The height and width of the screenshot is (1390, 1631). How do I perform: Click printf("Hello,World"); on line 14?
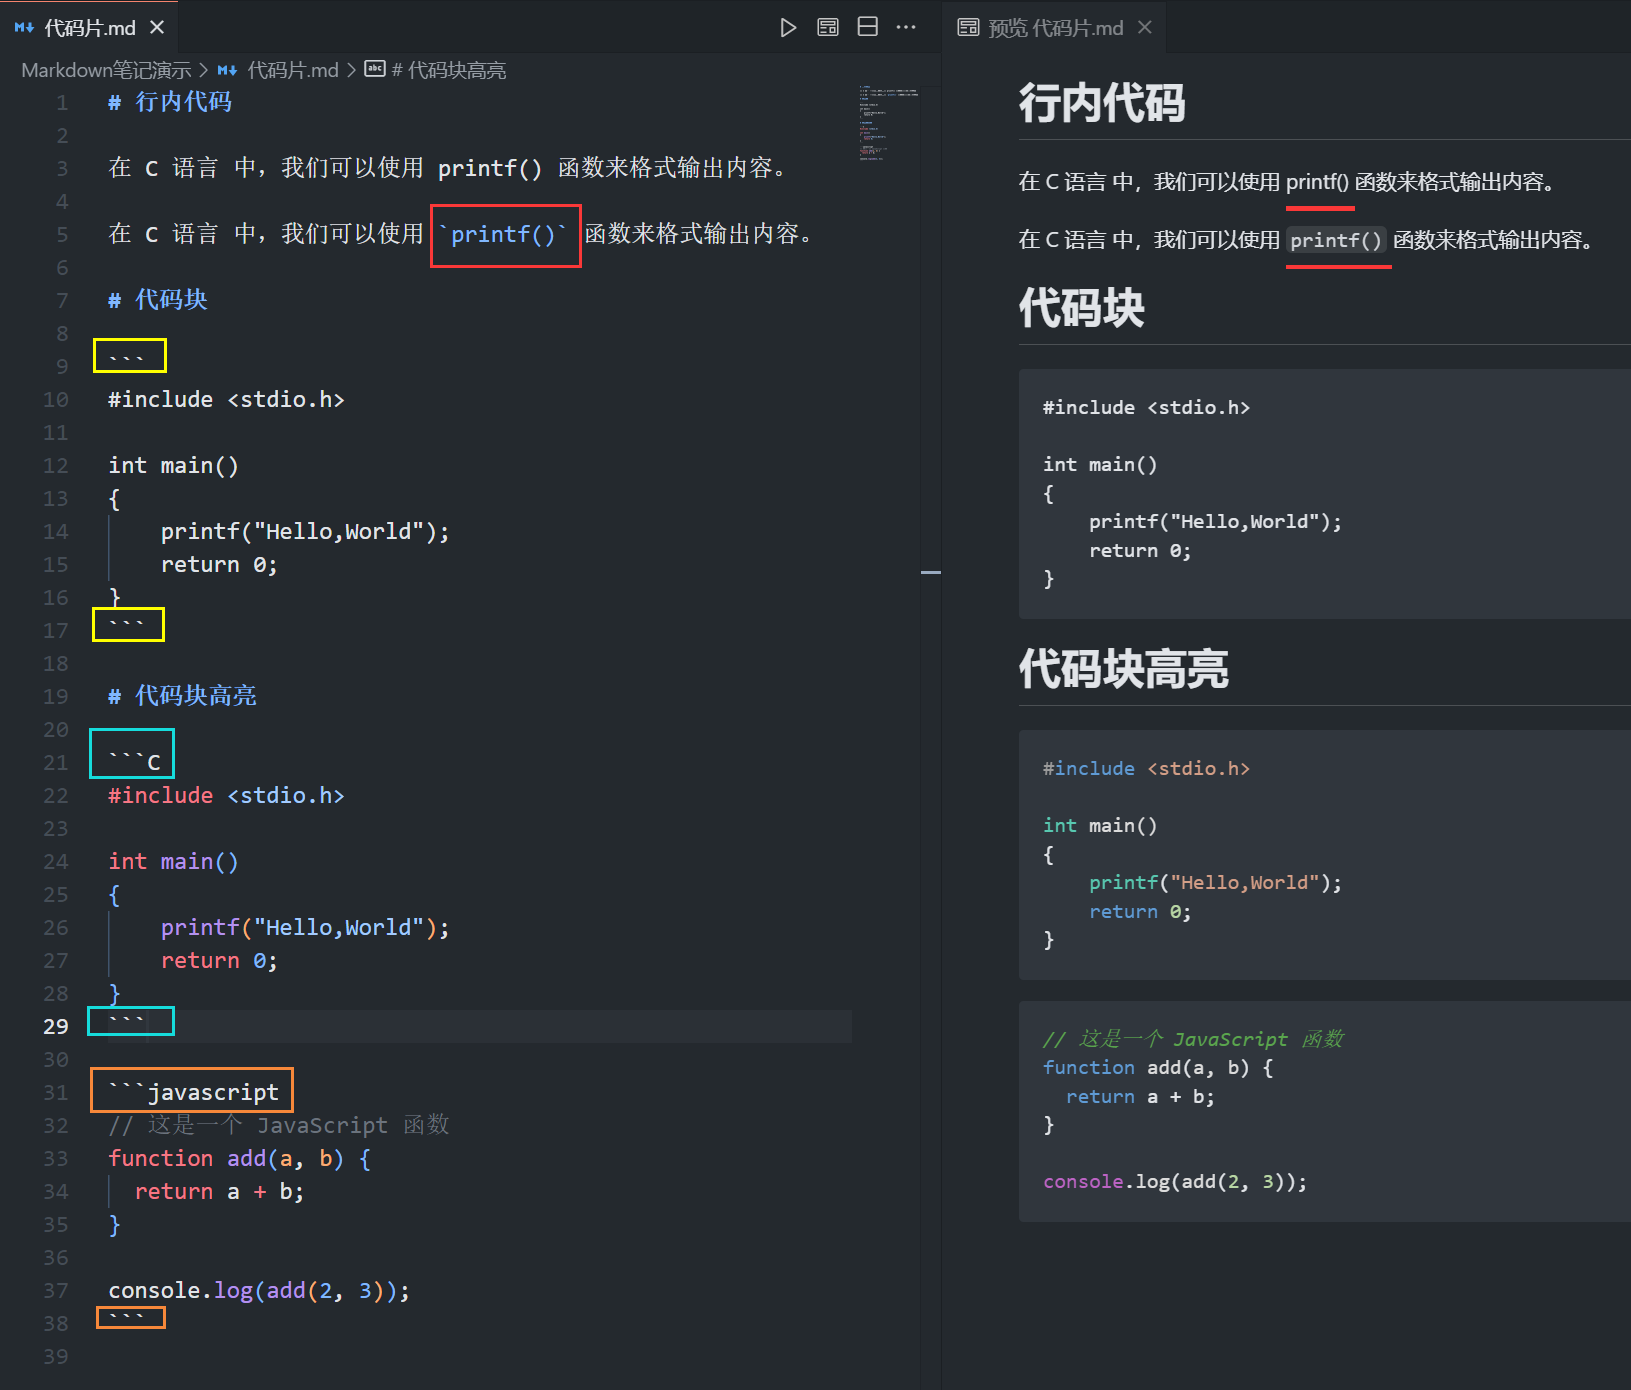(x=305, y=531)
